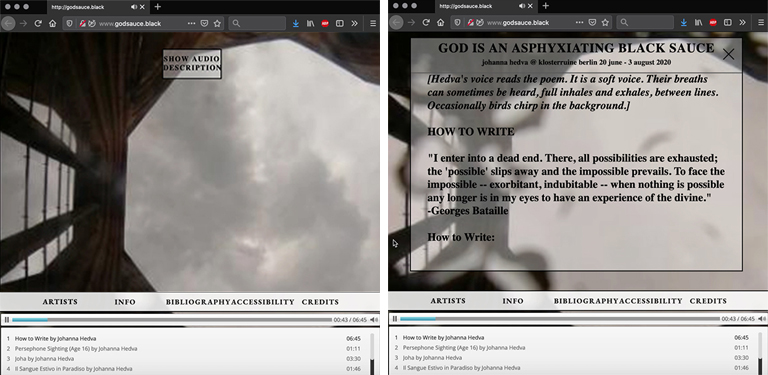Open CREDITS link in right window
This screenshot has height=375, width=768.
(708, 301)
